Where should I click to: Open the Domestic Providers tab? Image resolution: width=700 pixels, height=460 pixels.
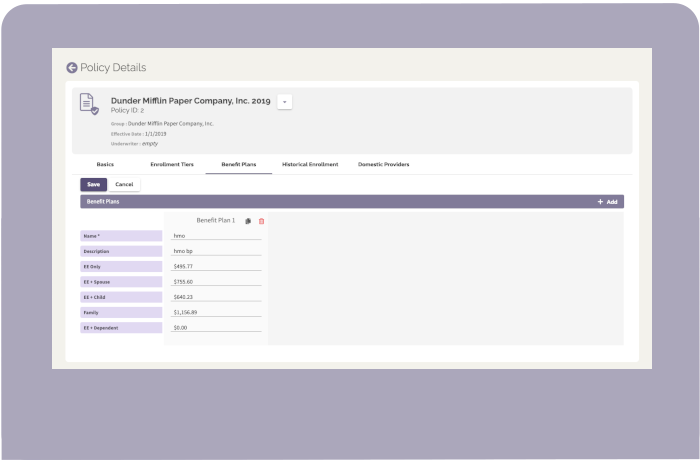pos(383,164)
